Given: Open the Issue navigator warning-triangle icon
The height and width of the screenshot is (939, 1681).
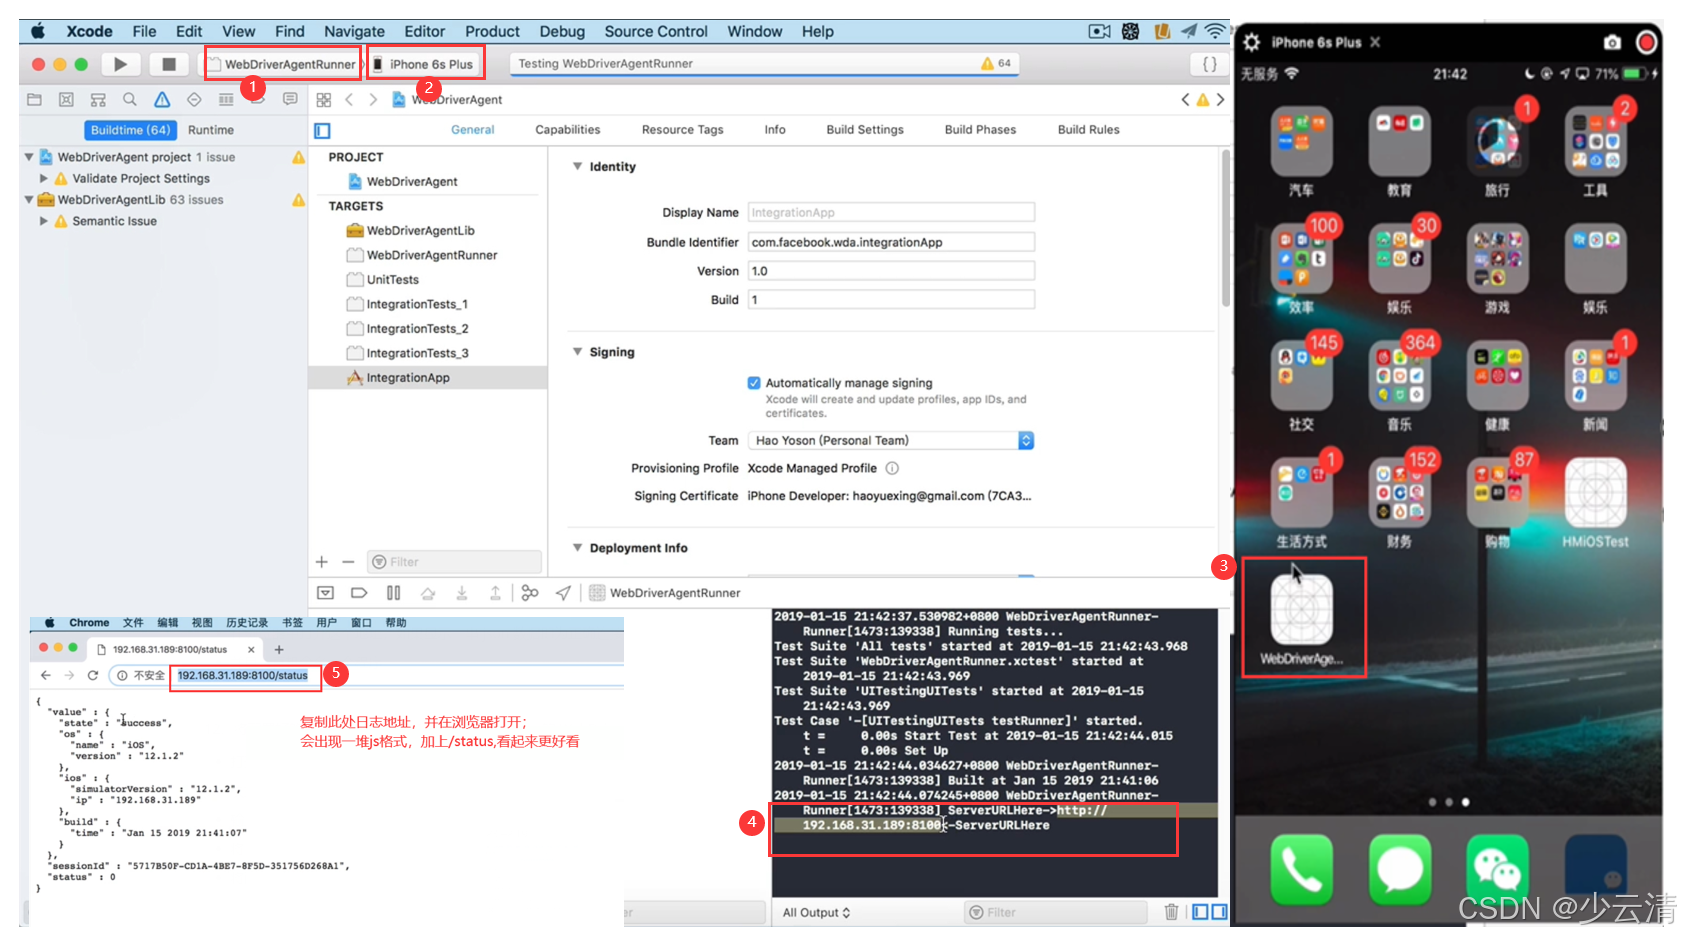Looking at the screenshot, I should pos(162,100).
